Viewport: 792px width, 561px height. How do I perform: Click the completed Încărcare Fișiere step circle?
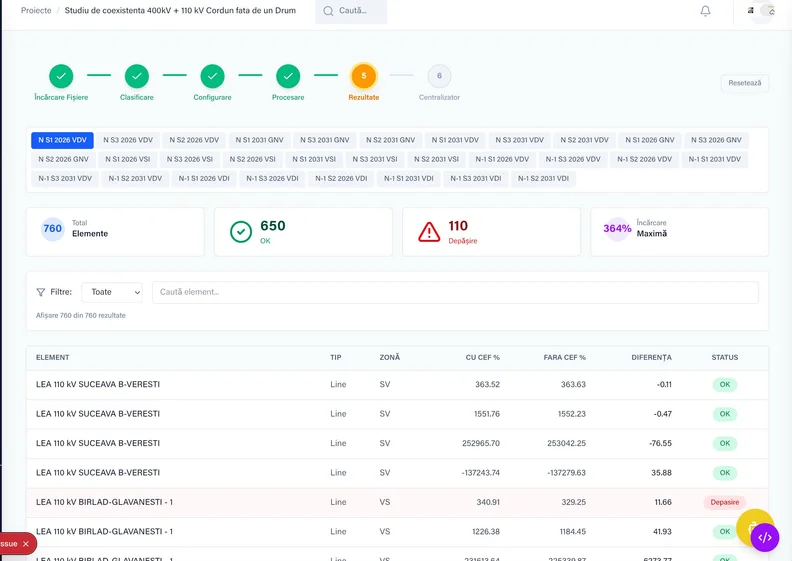coord(61,76)
